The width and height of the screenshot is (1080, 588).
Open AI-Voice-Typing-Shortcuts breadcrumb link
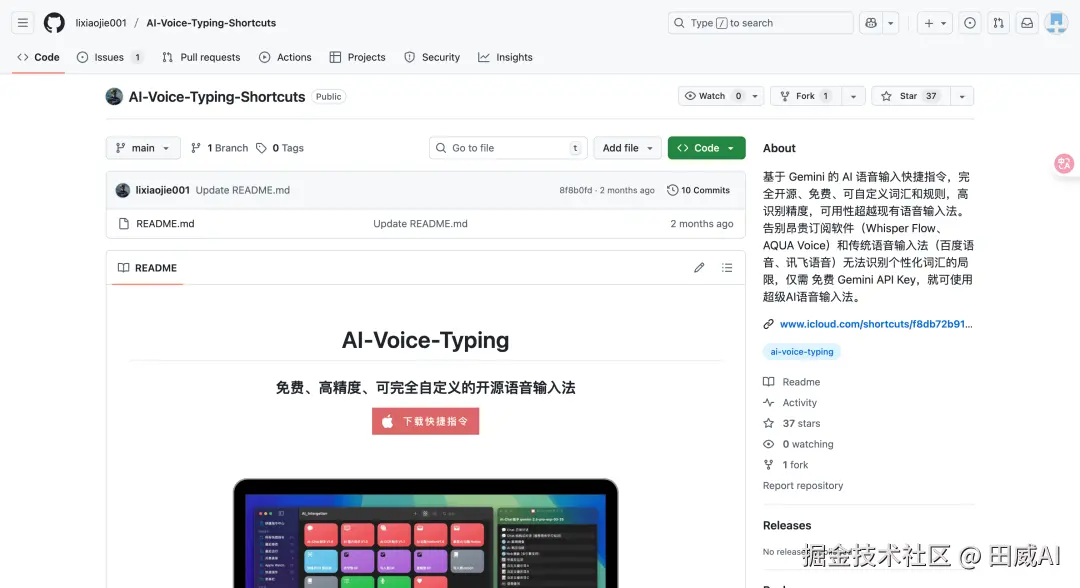211,23
